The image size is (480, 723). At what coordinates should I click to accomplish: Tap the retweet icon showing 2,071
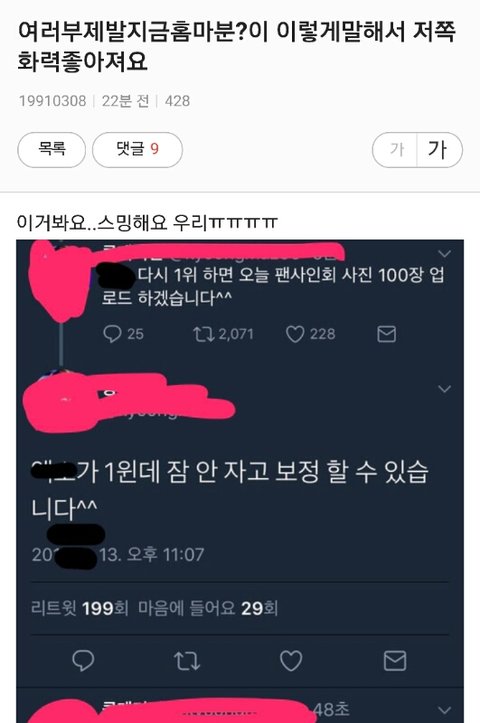[x=203, y=334]
